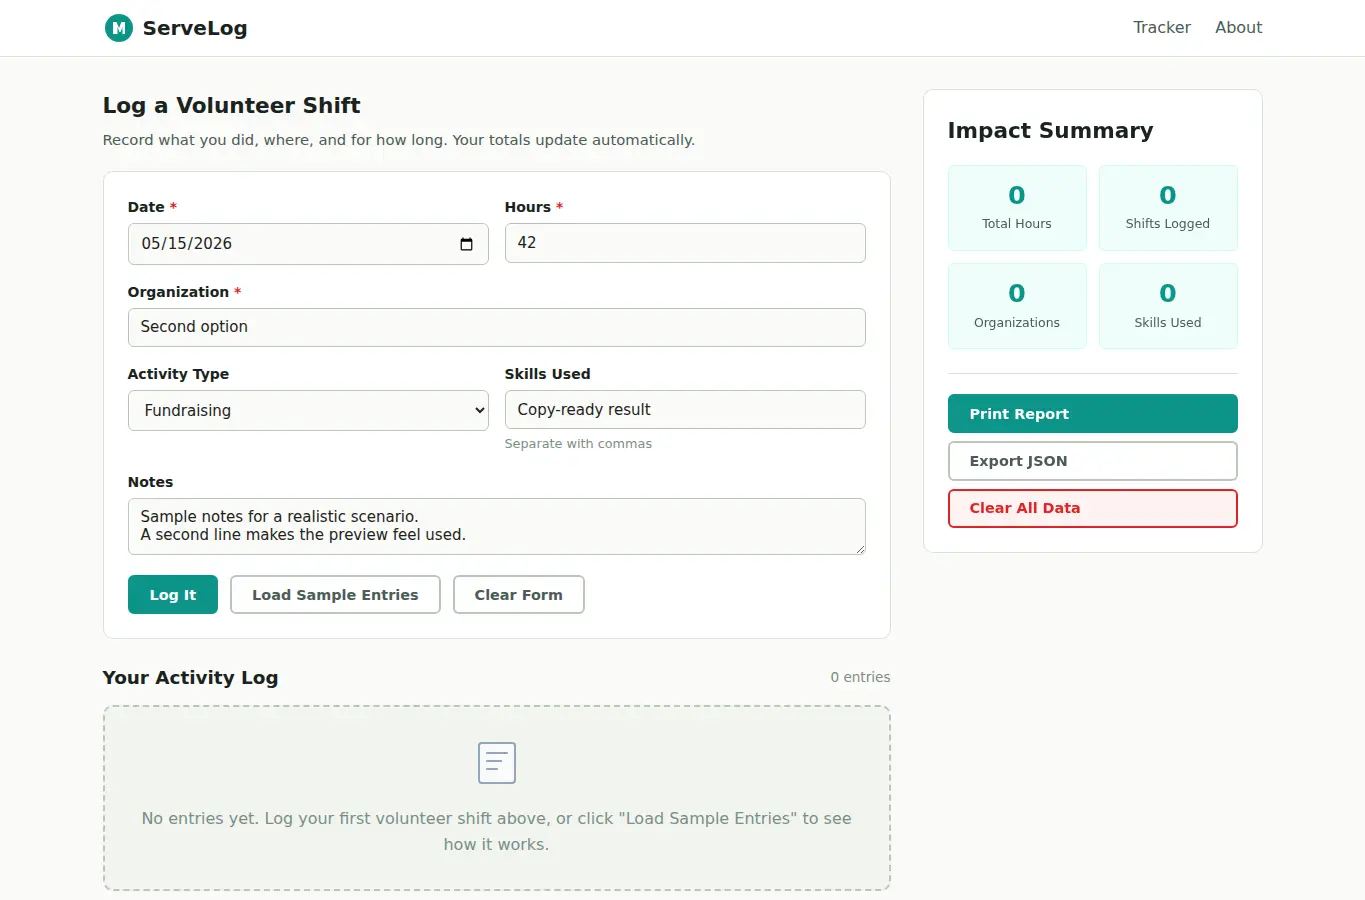Click the '0 entries' counter text
Image resolution: width=1365 pixels, height=900 pixels.
point(860,677)
